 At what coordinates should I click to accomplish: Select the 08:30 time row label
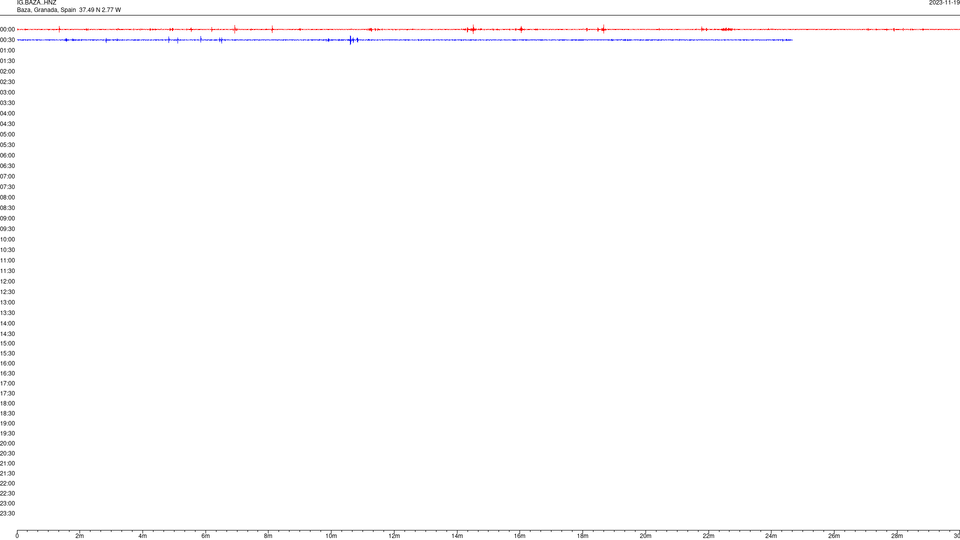click(7, 208)
